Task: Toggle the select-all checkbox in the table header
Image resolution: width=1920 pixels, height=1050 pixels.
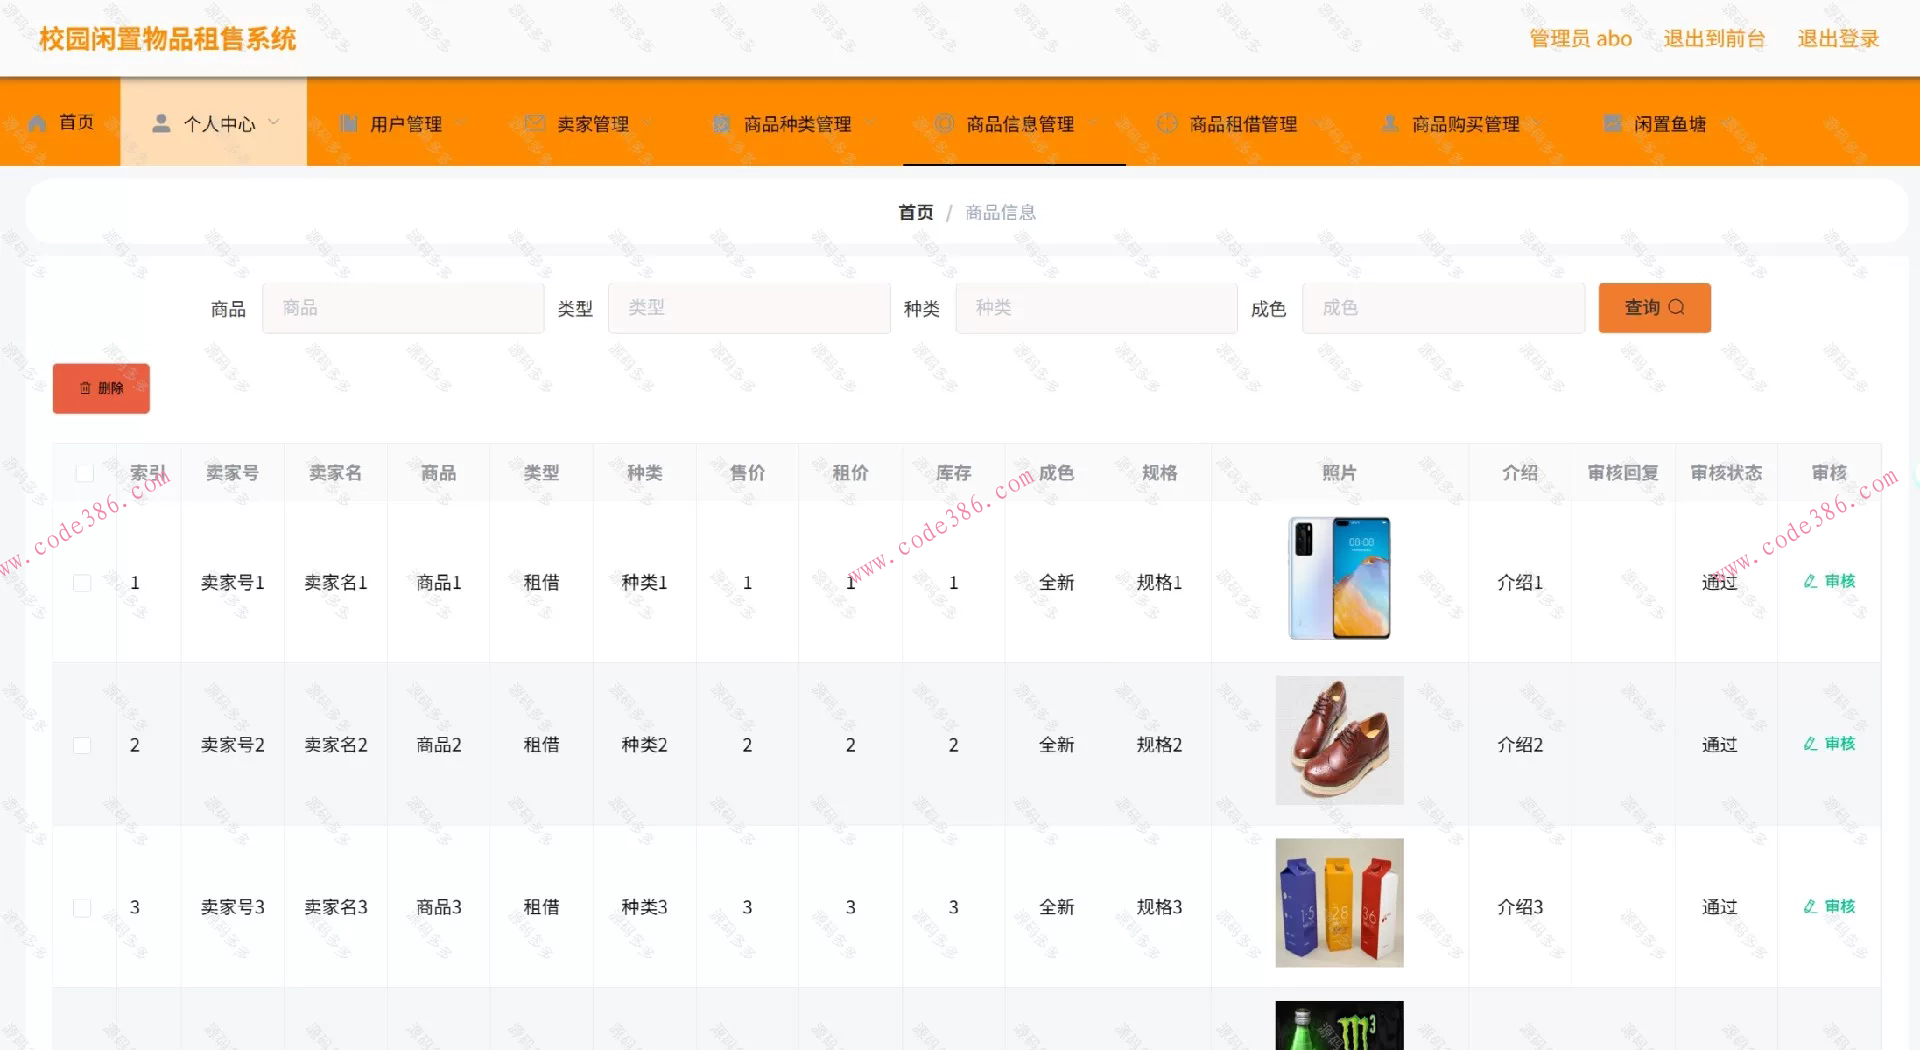Action: [84, 472]
